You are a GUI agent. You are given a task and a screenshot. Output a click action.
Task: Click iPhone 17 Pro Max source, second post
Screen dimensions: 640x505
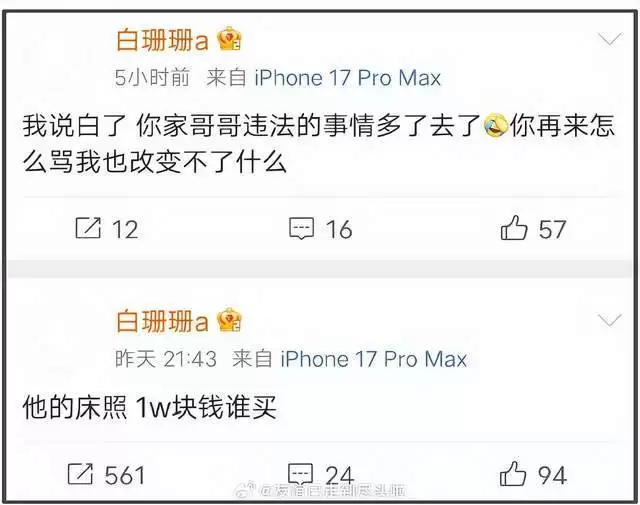[374, 359]
